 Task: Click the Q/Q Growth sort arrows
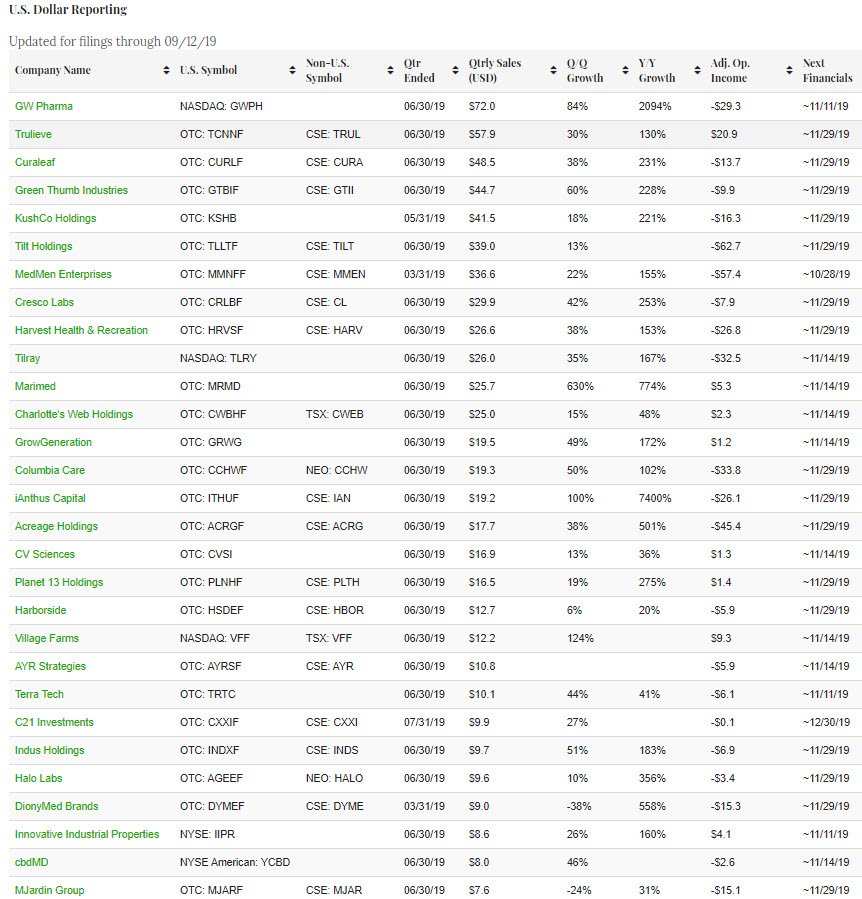pyautogui.click(x=625, y=71)
